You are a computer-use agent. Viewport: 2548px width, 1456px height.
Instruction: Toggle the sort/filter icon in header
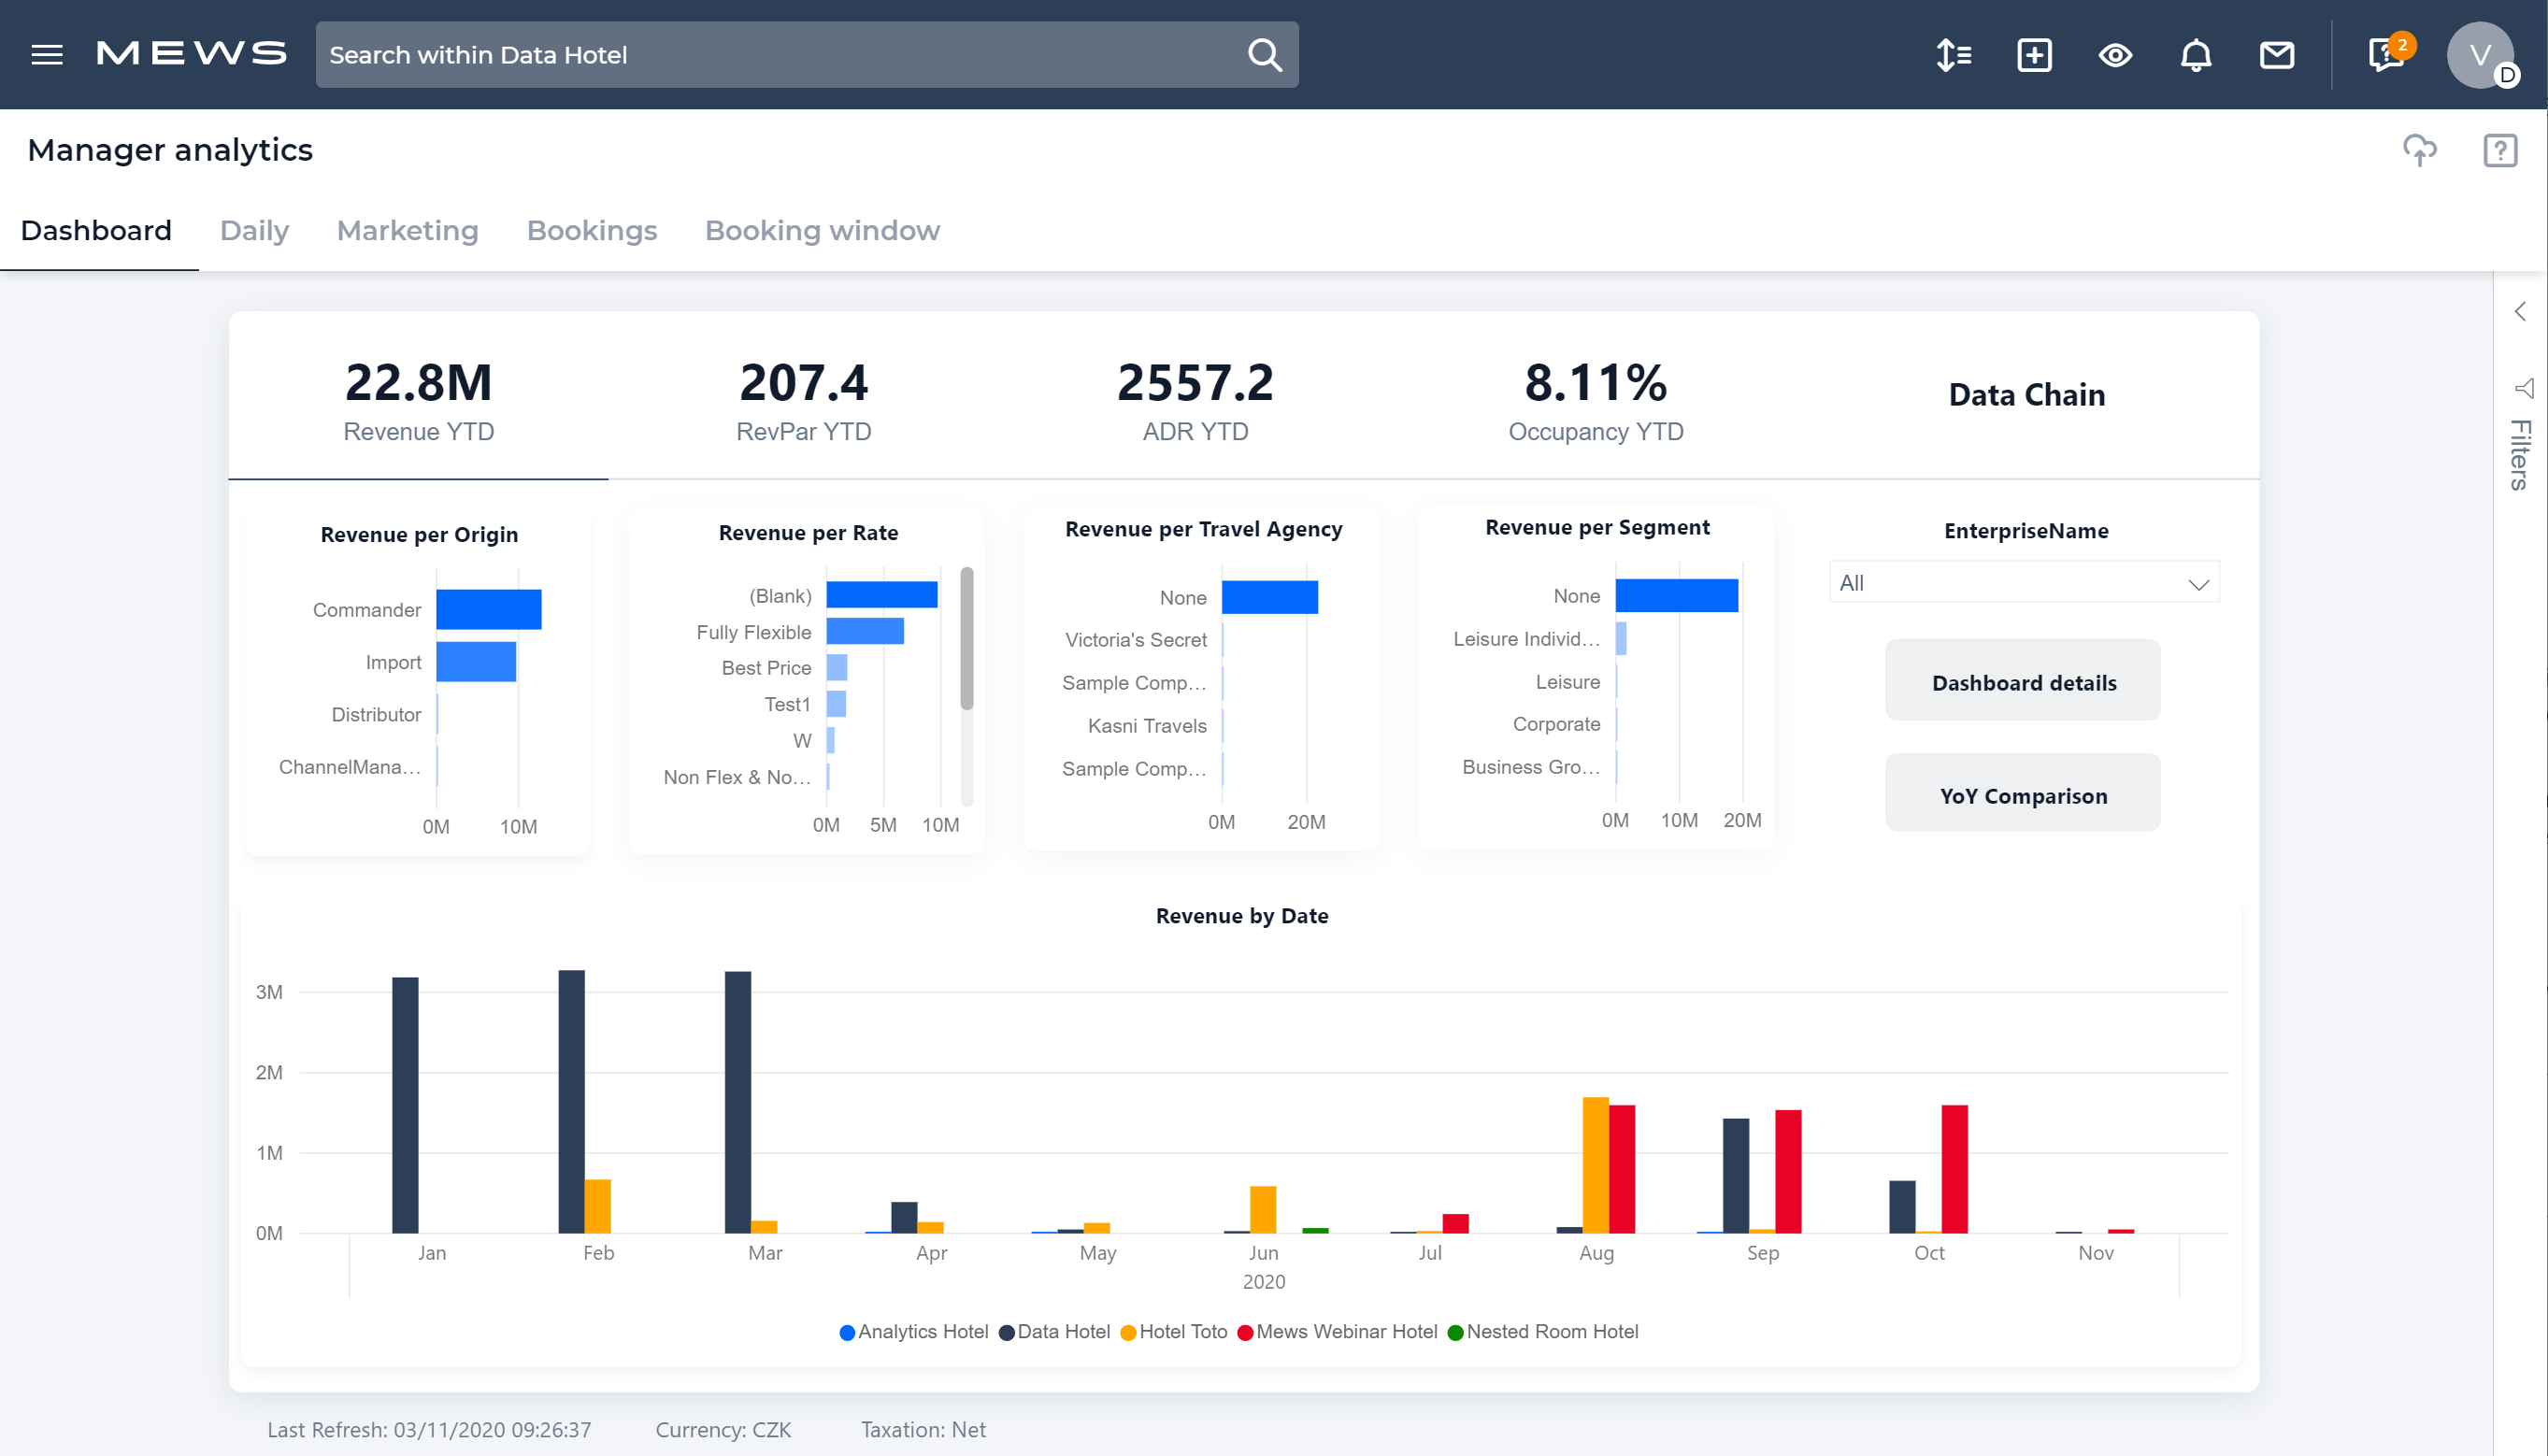1953,54
